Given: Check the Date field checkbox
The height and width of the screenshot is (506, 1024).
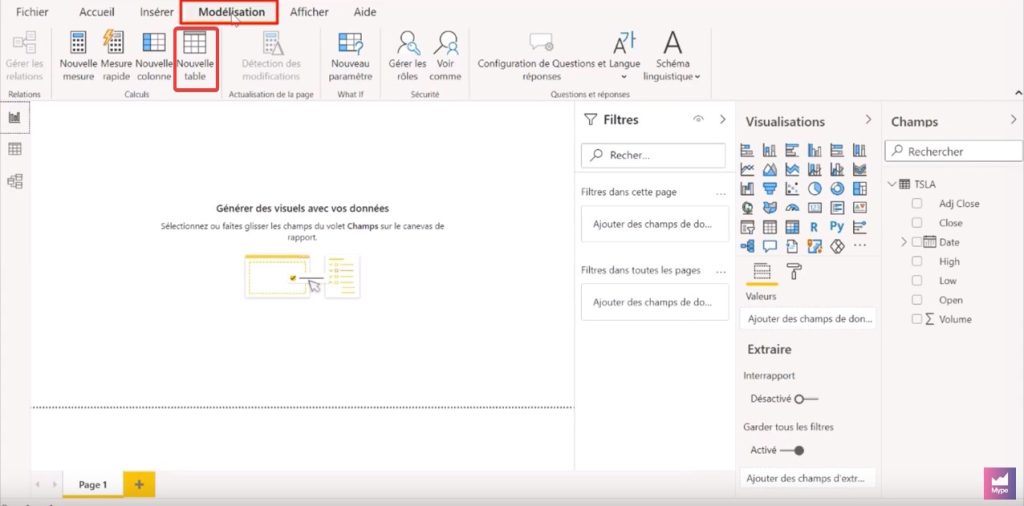Looking at the screenshot, I should (x=917, y=242).
